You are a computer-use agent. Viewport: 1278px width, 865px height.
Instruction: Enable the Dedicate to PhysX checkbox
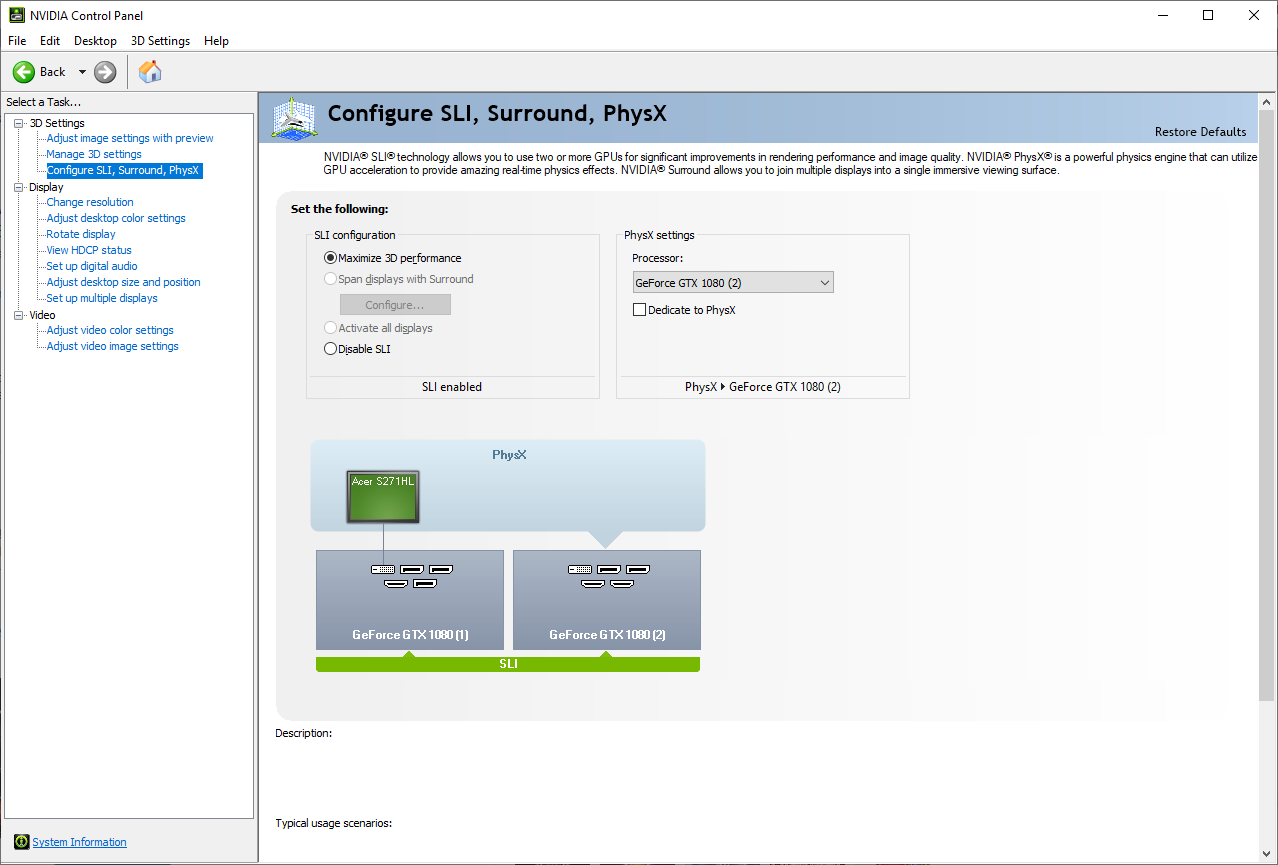click(640, 310)
